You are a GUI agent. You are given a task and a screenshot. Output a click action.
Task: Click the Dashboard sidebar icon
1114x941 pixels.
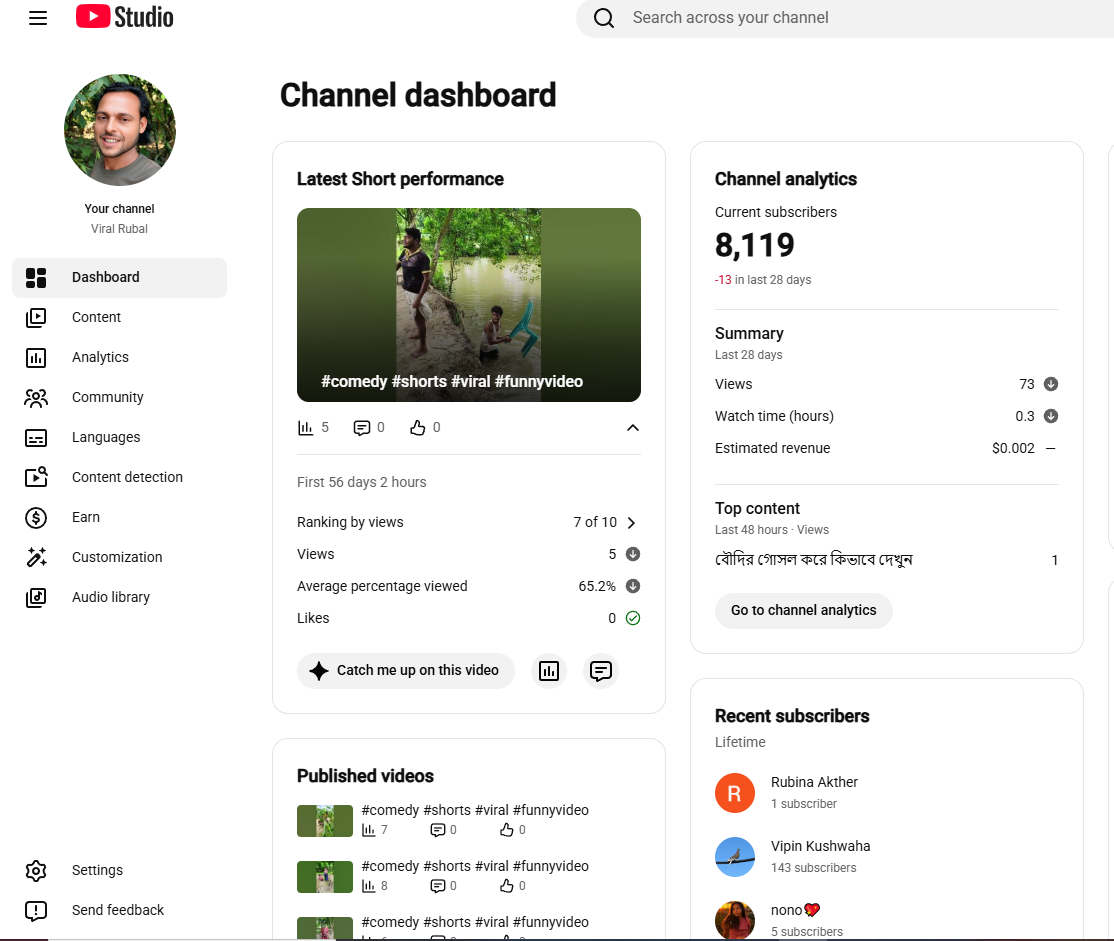click(36, 278)
